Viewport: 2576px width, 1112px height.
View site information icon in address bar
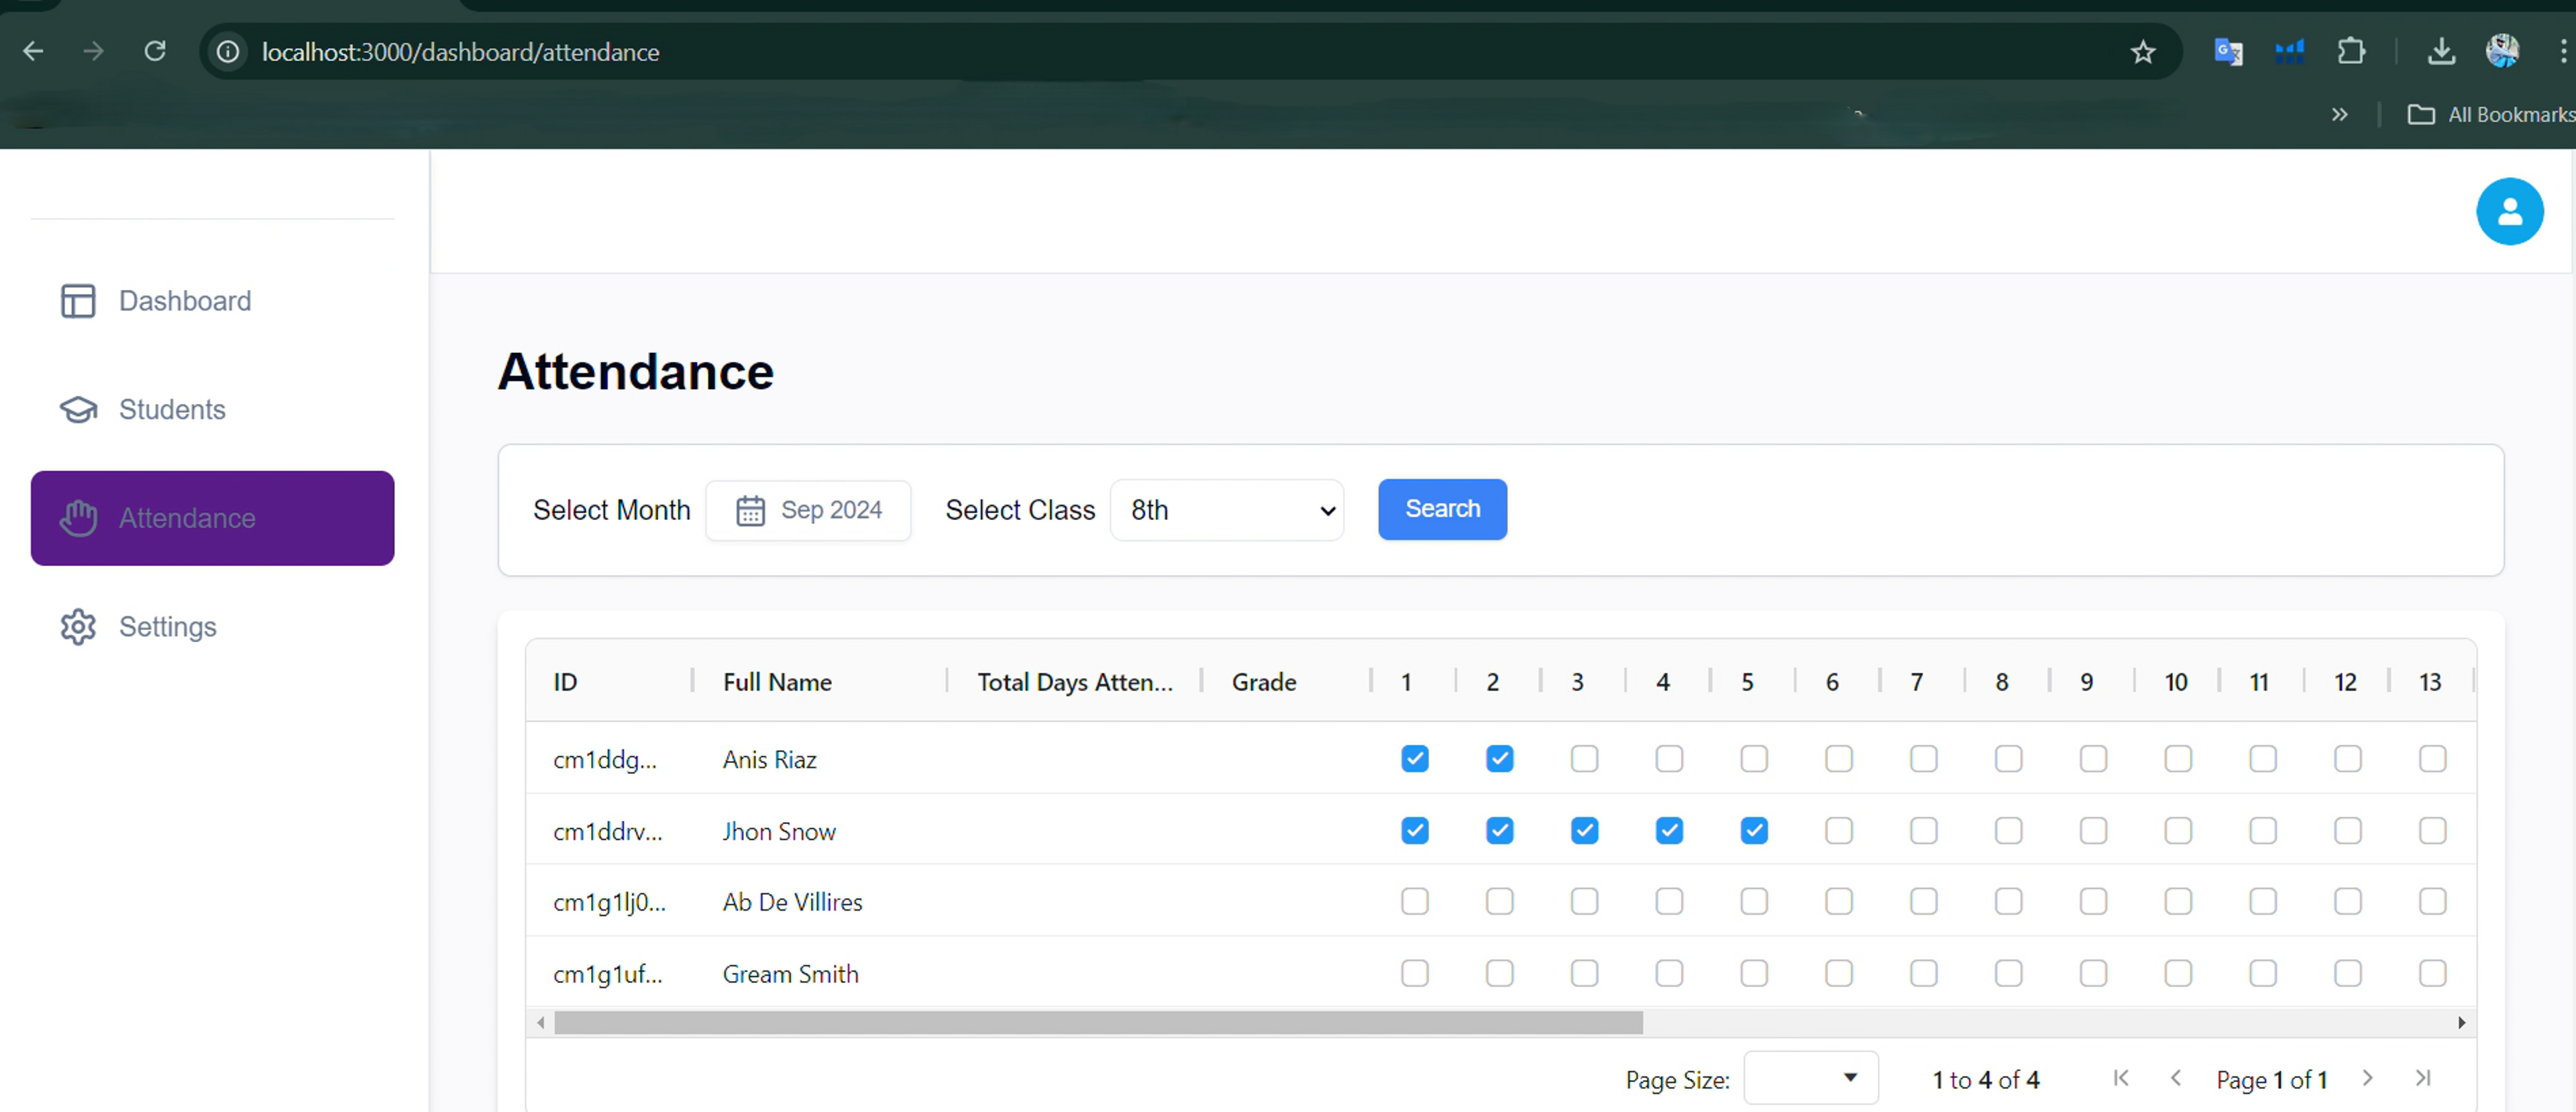[x=228, y=52]
